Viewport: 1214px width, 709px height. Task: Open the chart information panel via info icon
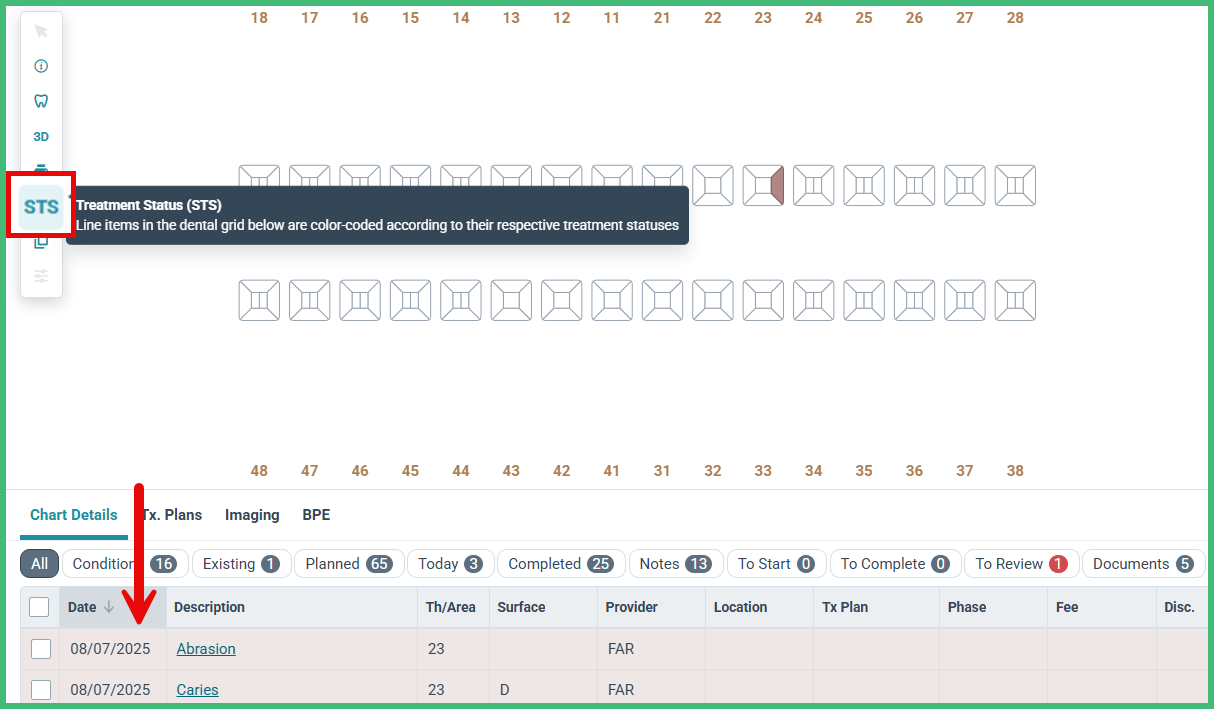coord(40,65)
